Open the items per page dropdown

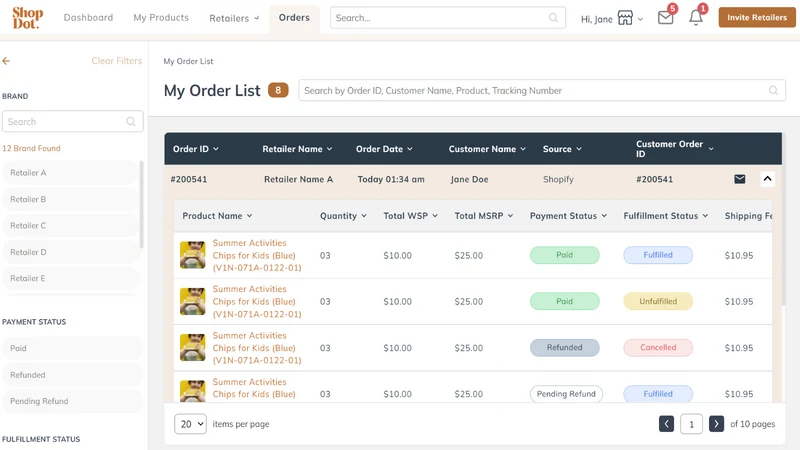pos(190,424)
